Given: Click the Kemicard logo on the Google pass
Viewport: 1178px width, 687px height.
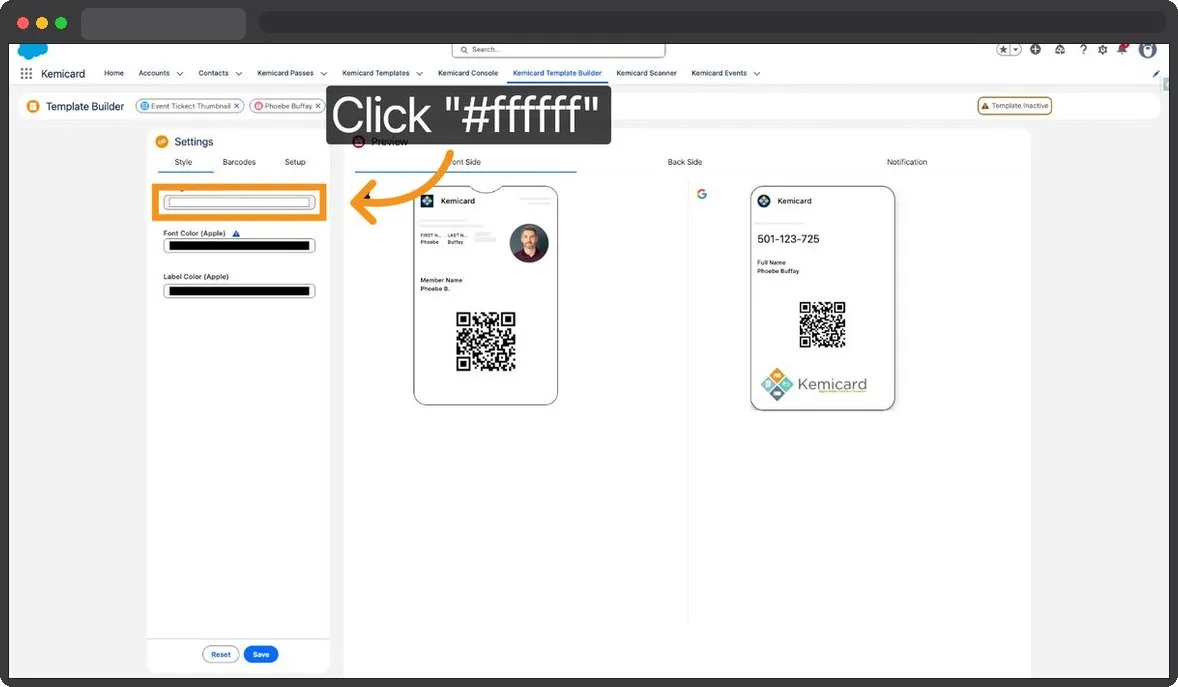Looking at the screenshot, I should coord(764,201).
